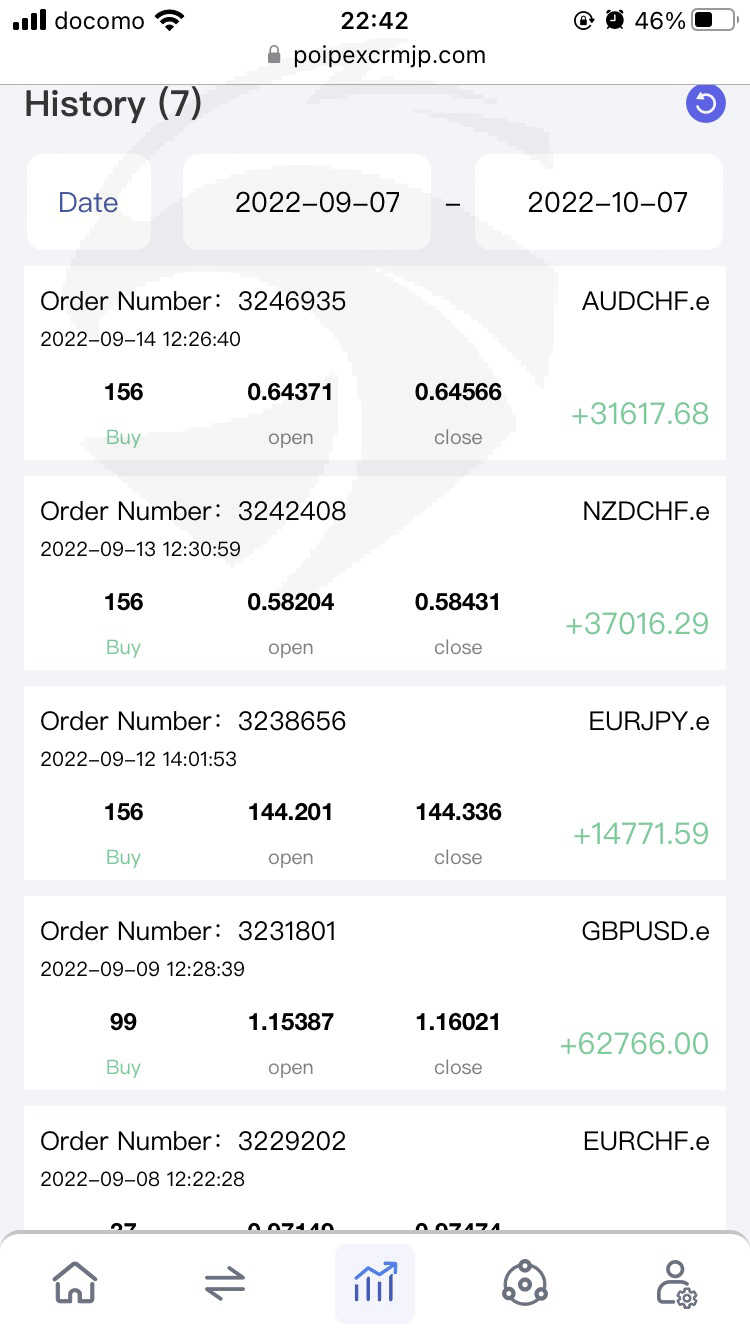
Task: Tap the lock icon beside the URL
Action: [275, 55]
